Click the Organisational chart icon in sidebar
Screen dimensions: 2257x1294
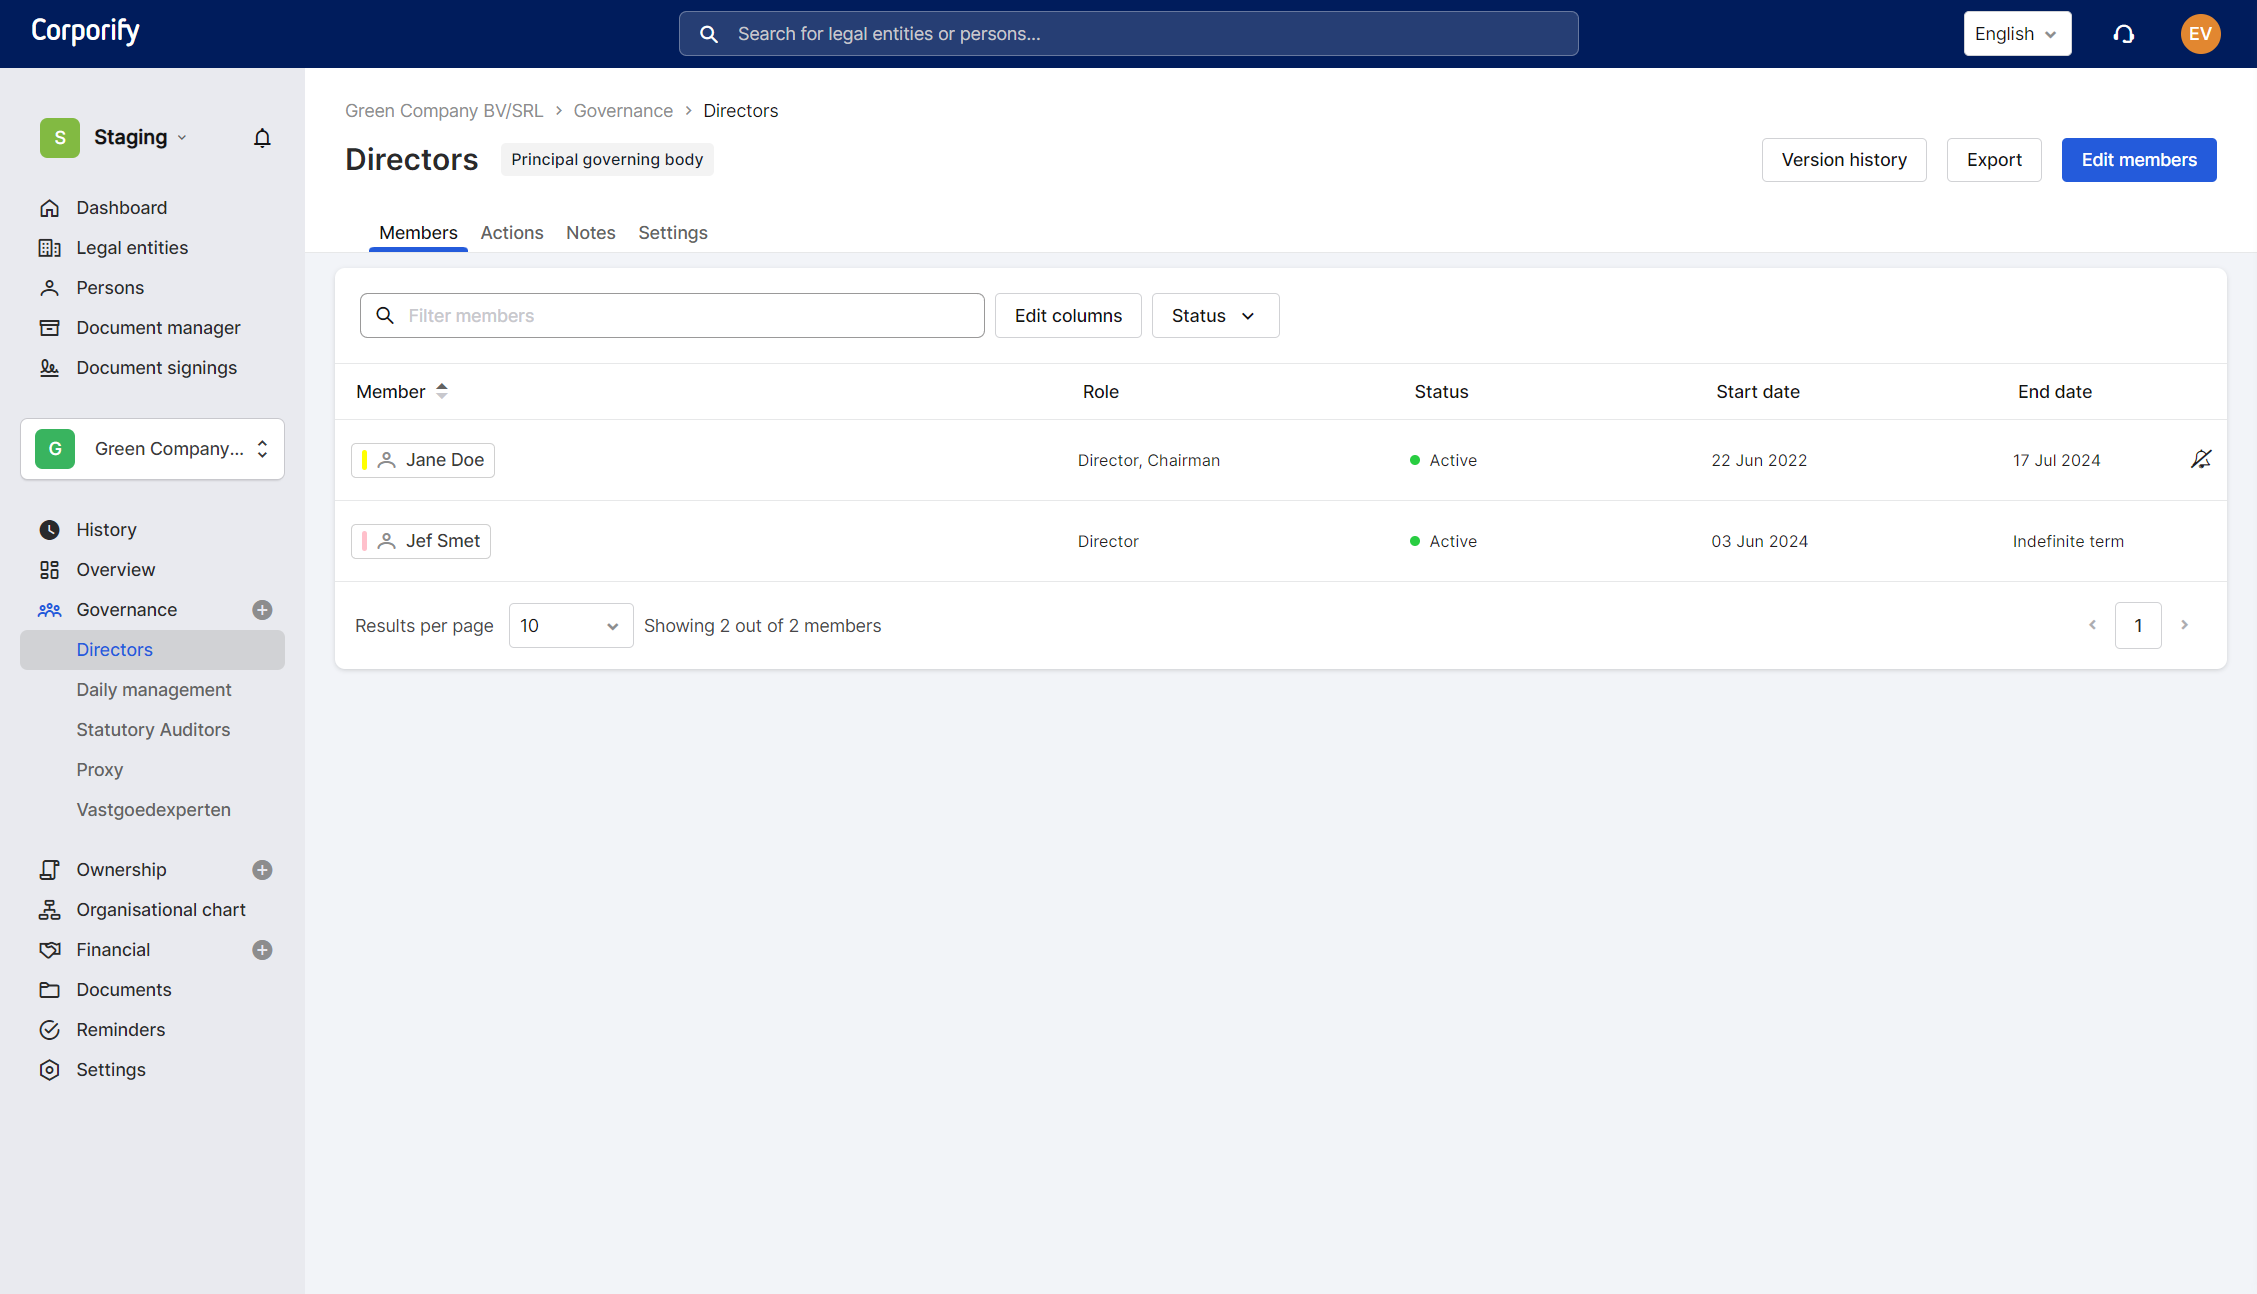point(49,910)
